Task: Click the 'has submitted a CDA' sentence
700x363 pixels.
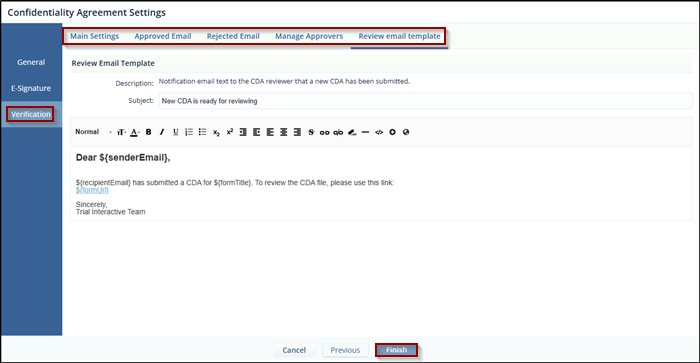Action: coord(235,183)
